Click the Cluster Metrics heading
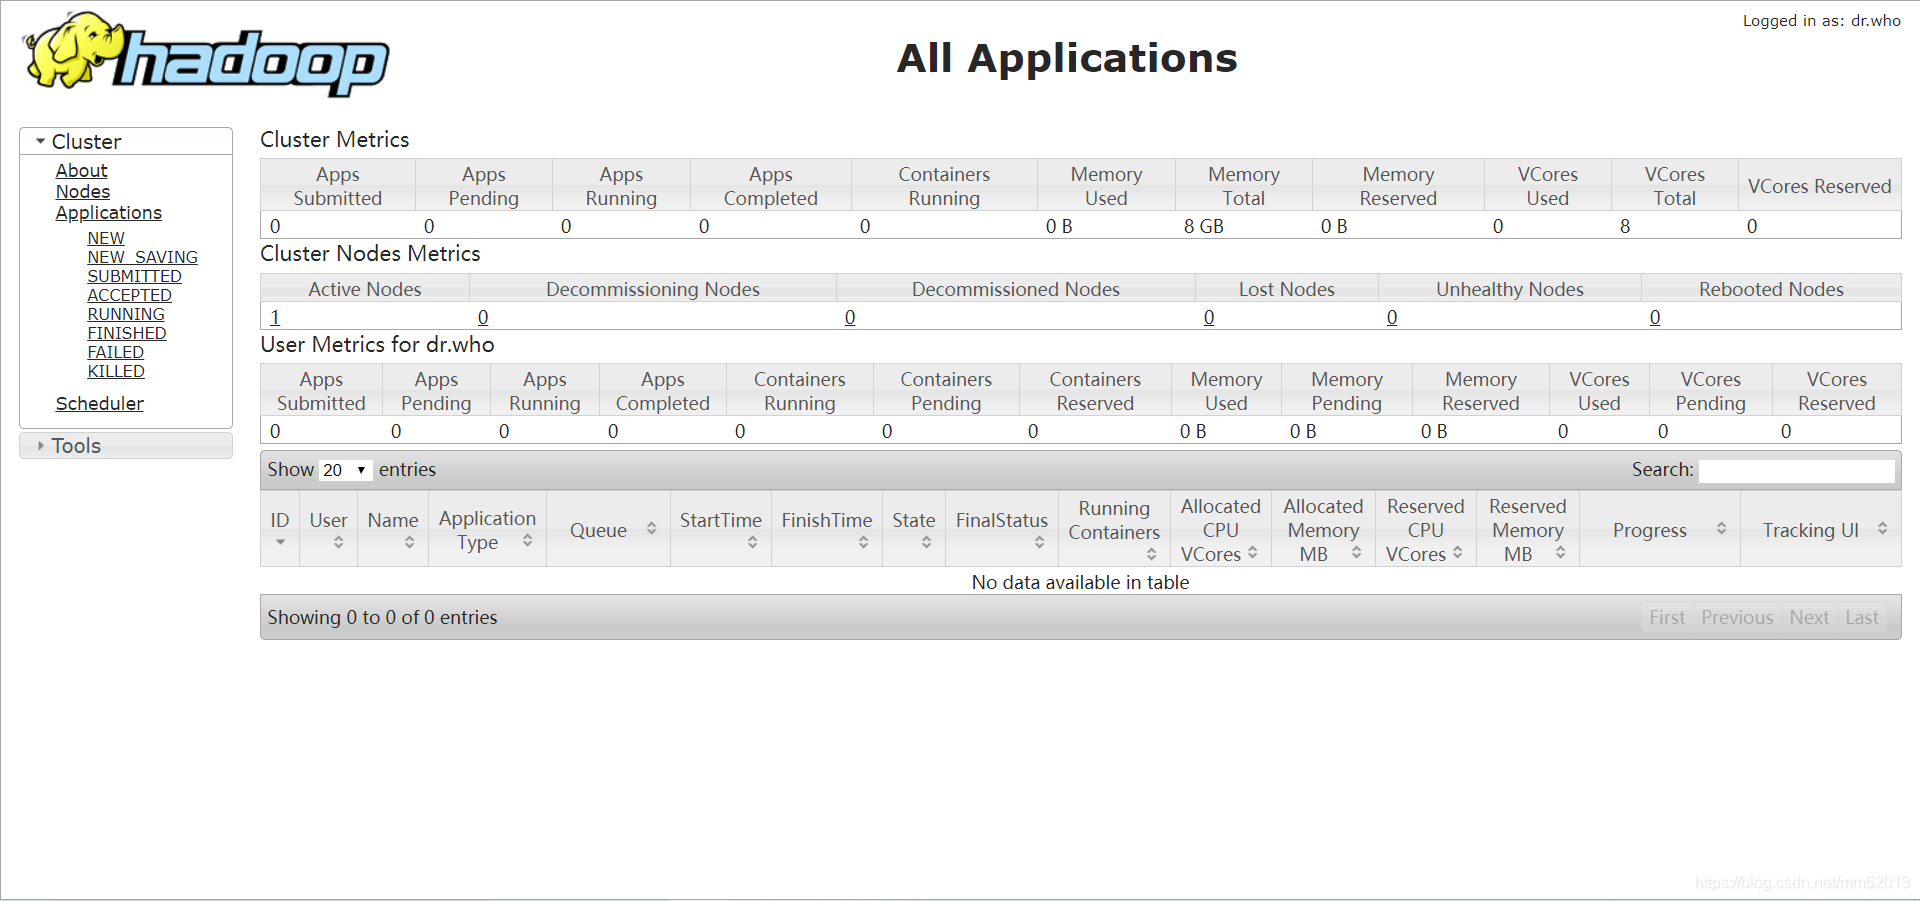The height and width of the screenshot is (901, 1920). [335, 140]
